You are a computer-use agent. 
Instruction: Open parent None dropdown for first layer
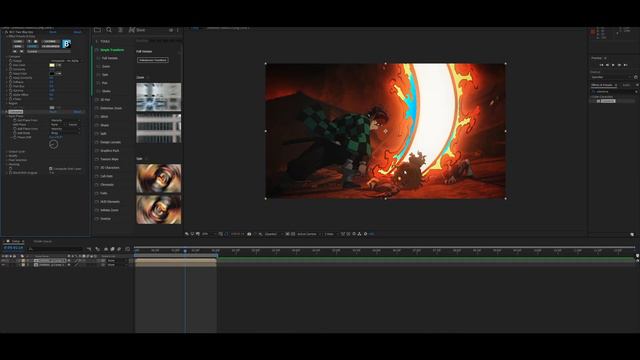pyautogui.click(x=115, y=260)
